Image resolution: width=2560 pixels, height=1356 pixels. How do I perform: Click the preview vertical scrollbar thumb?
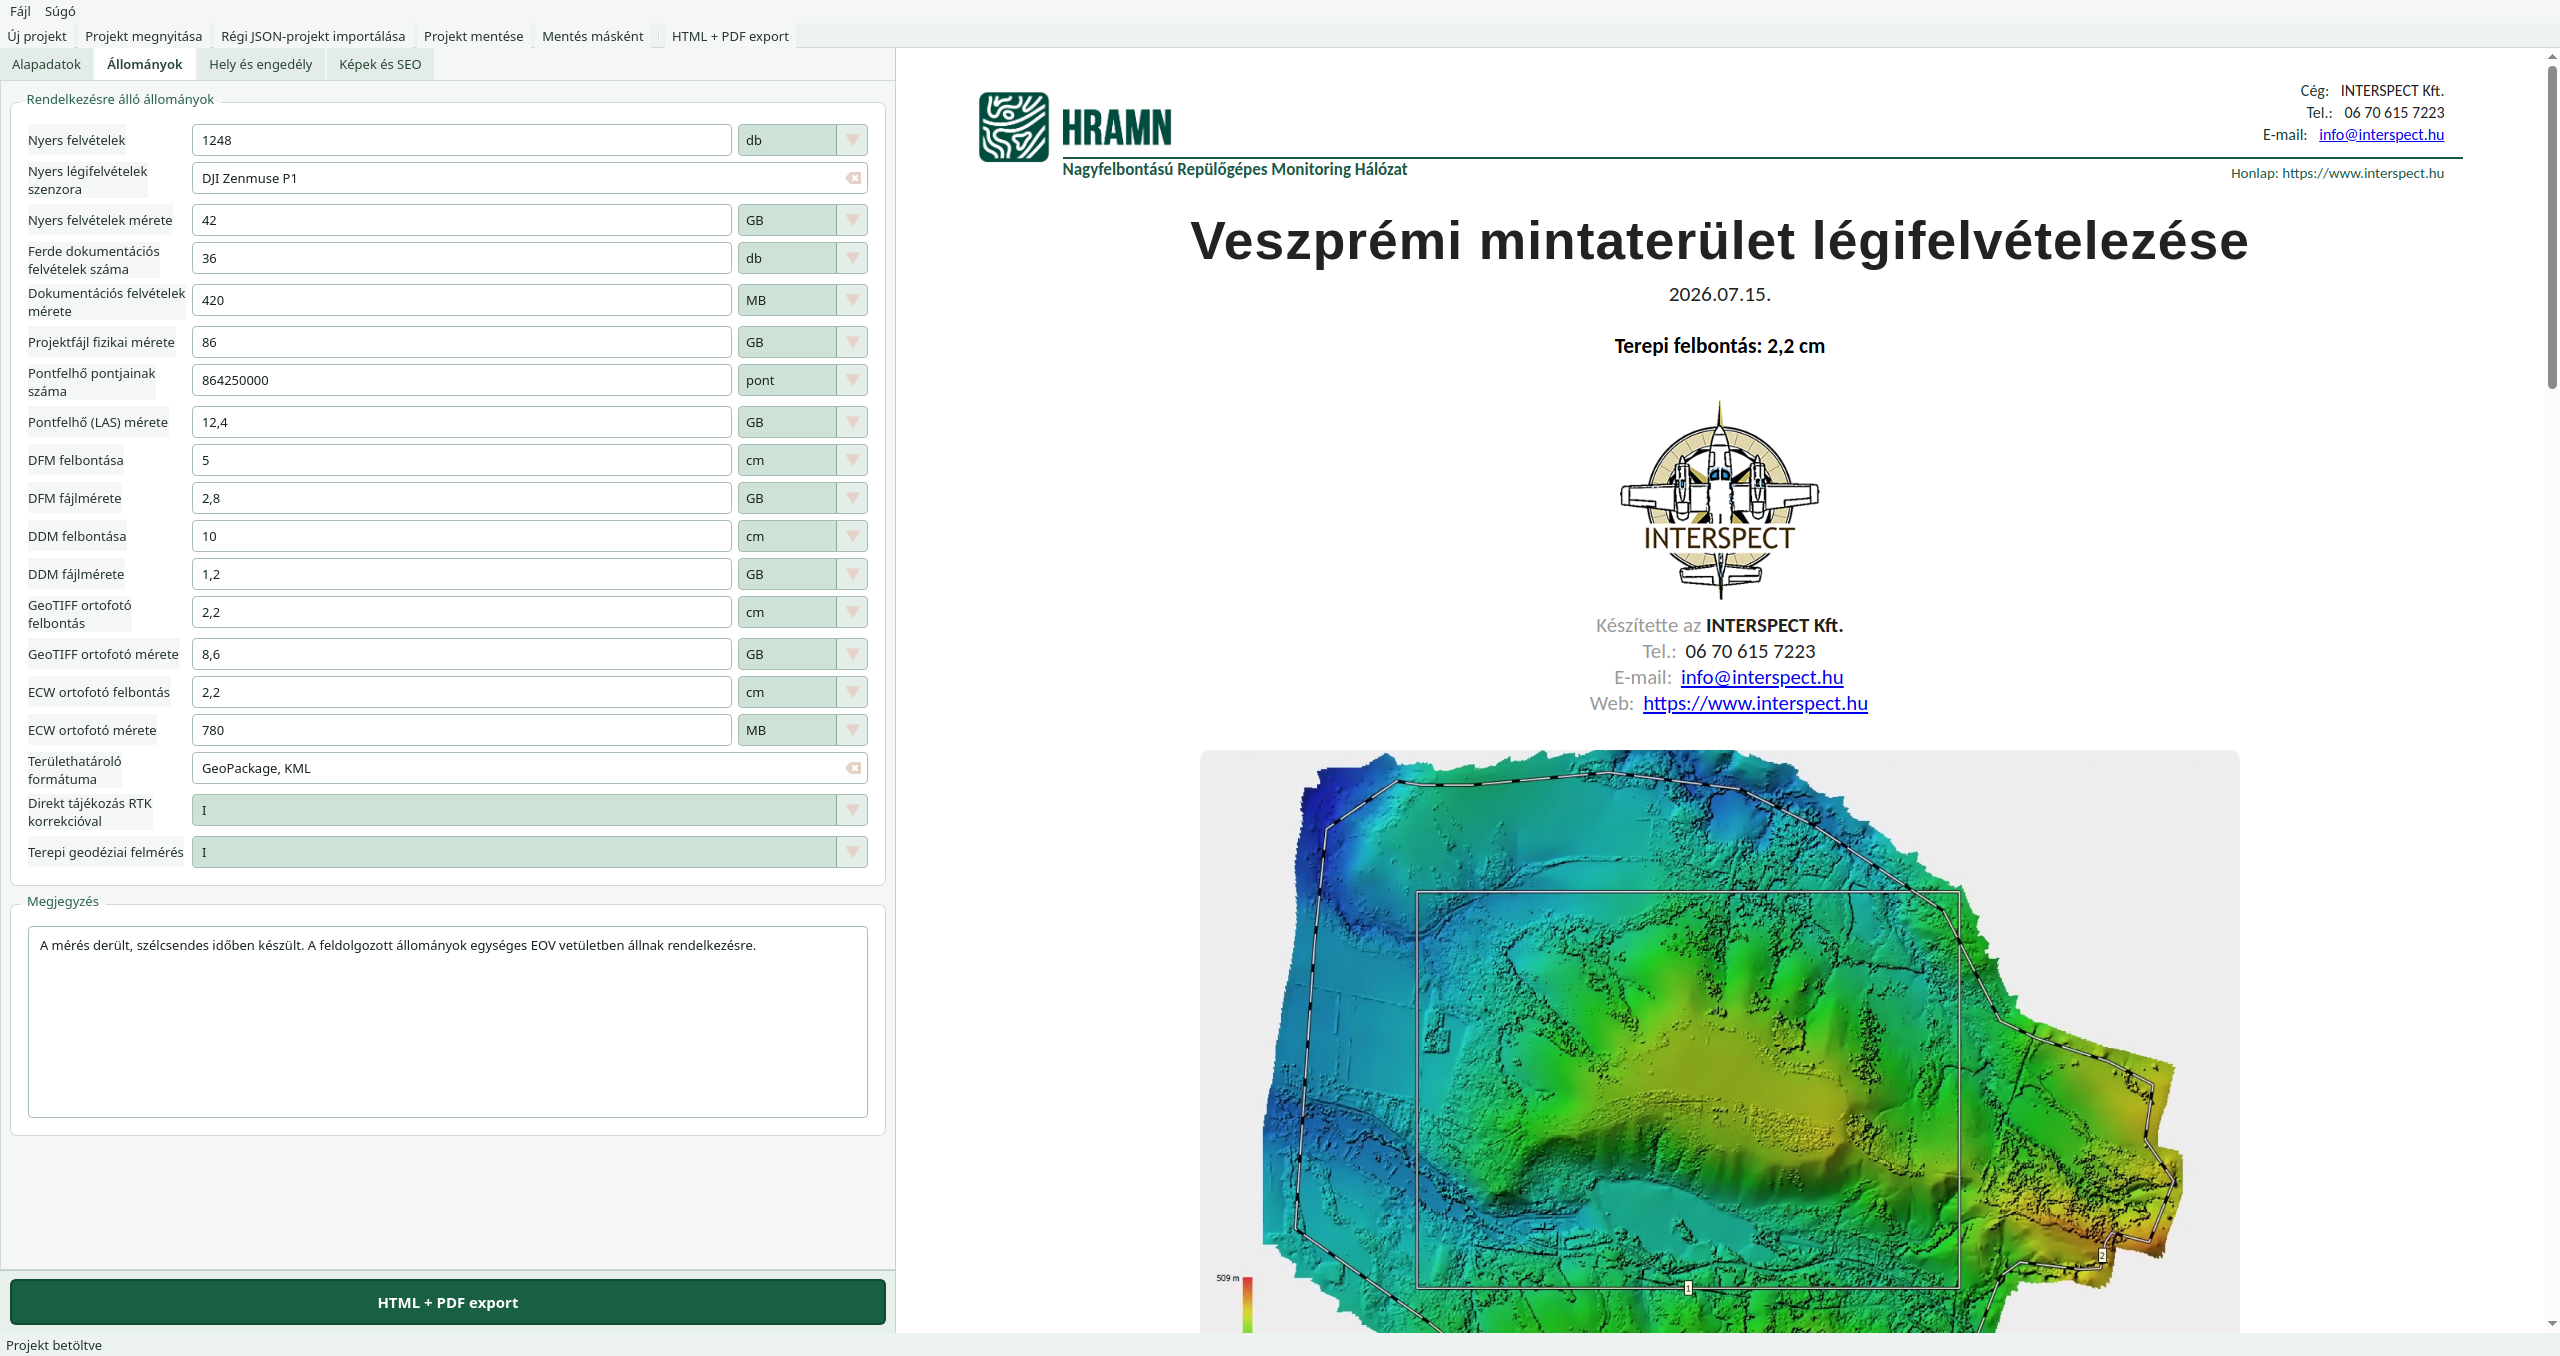pyautogui.click(x=2552, y=227)
